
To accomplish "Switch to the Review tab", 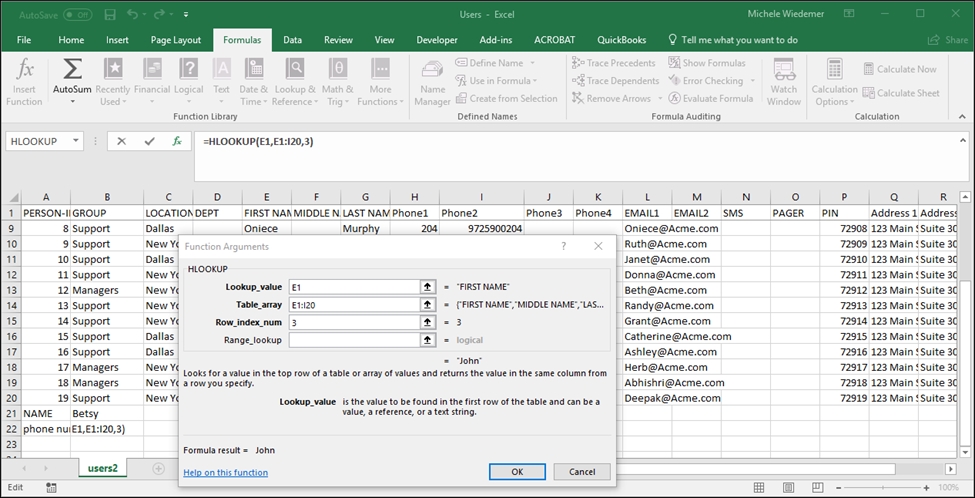I will pyautogui.click(x=338, y=40).
